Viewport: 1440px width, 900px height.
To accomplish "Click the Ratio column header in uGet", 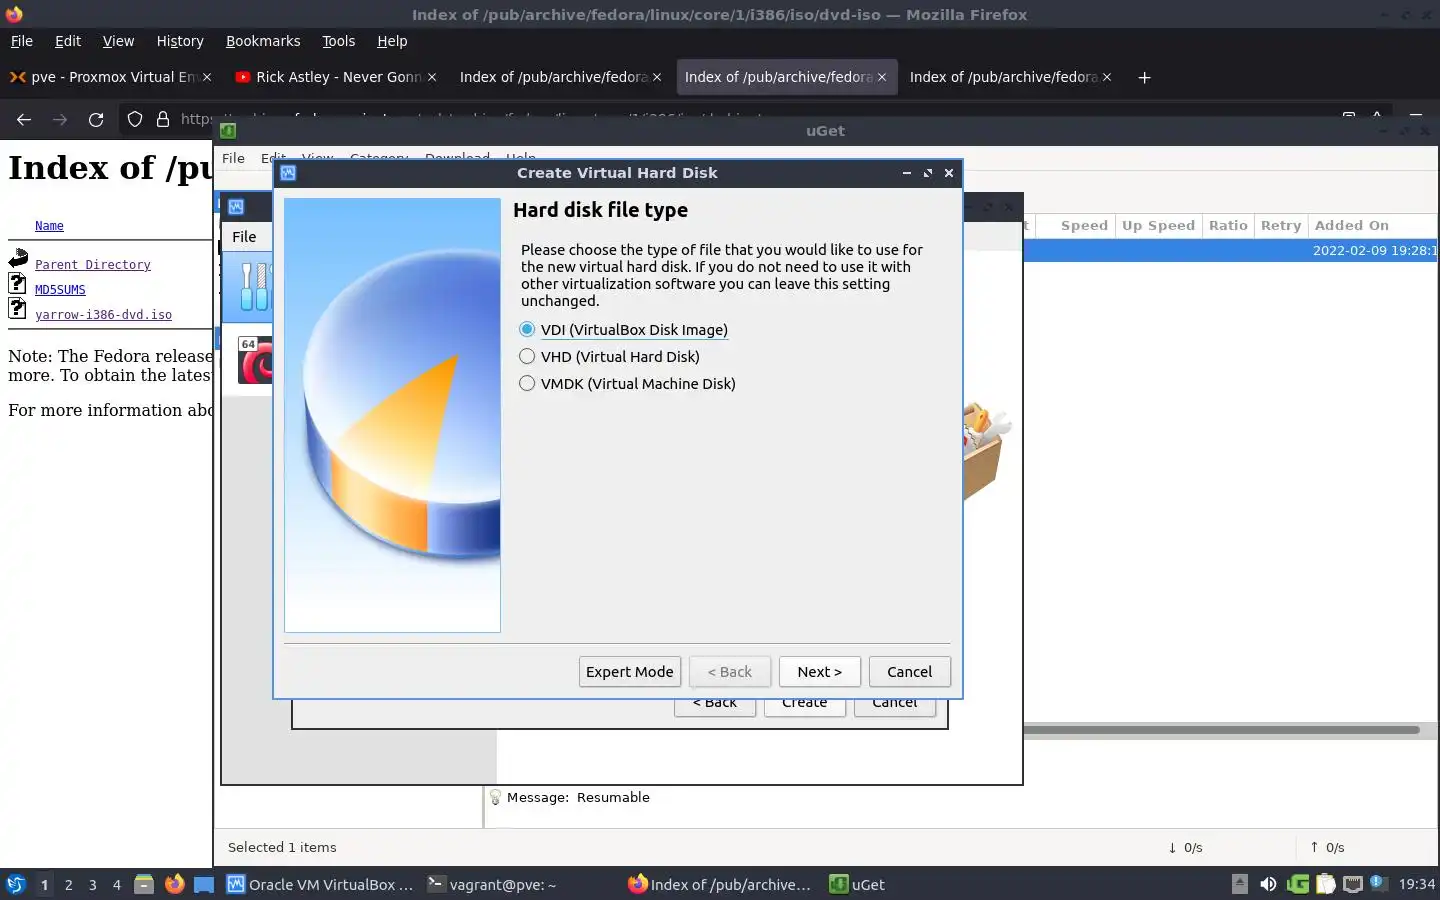I will (x=1228, y=226).
